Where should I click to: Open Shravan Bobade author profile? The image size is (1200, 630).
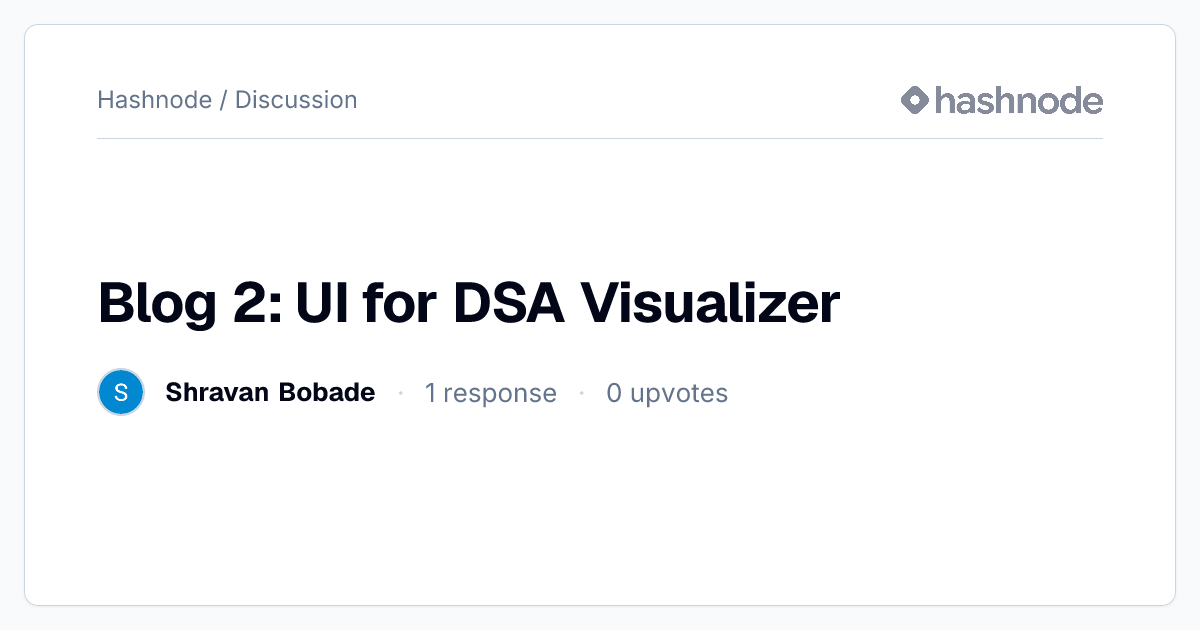(270, 392)
